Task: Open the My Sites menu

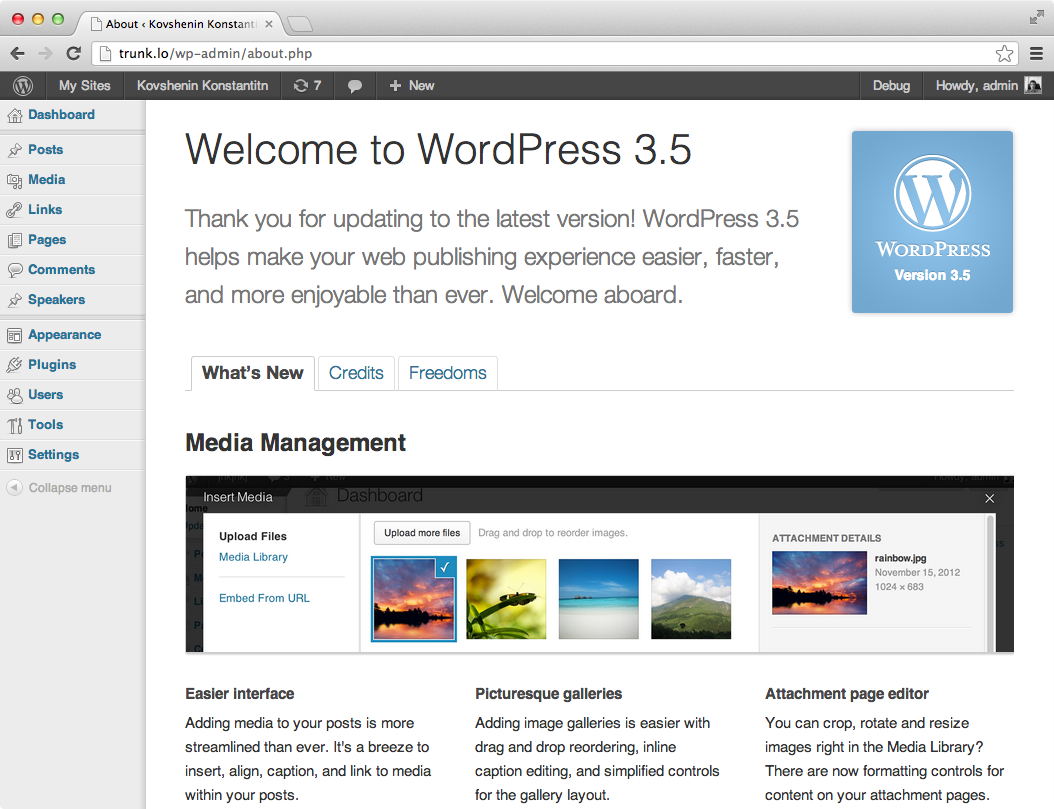Action: [x=85, y=86]
